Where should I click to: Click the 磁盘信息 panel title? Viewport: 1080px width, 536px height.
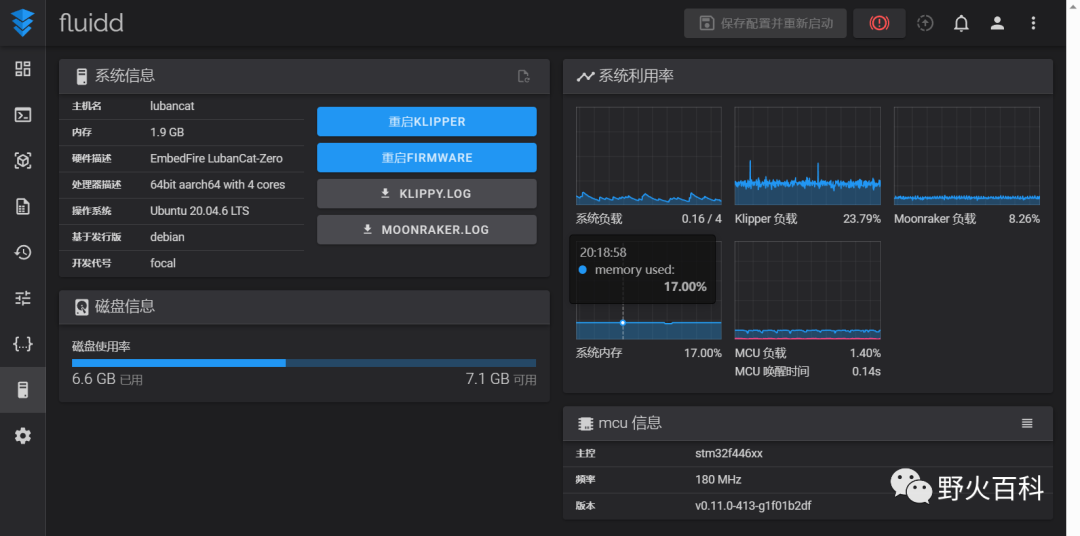[x=125, y=307]
